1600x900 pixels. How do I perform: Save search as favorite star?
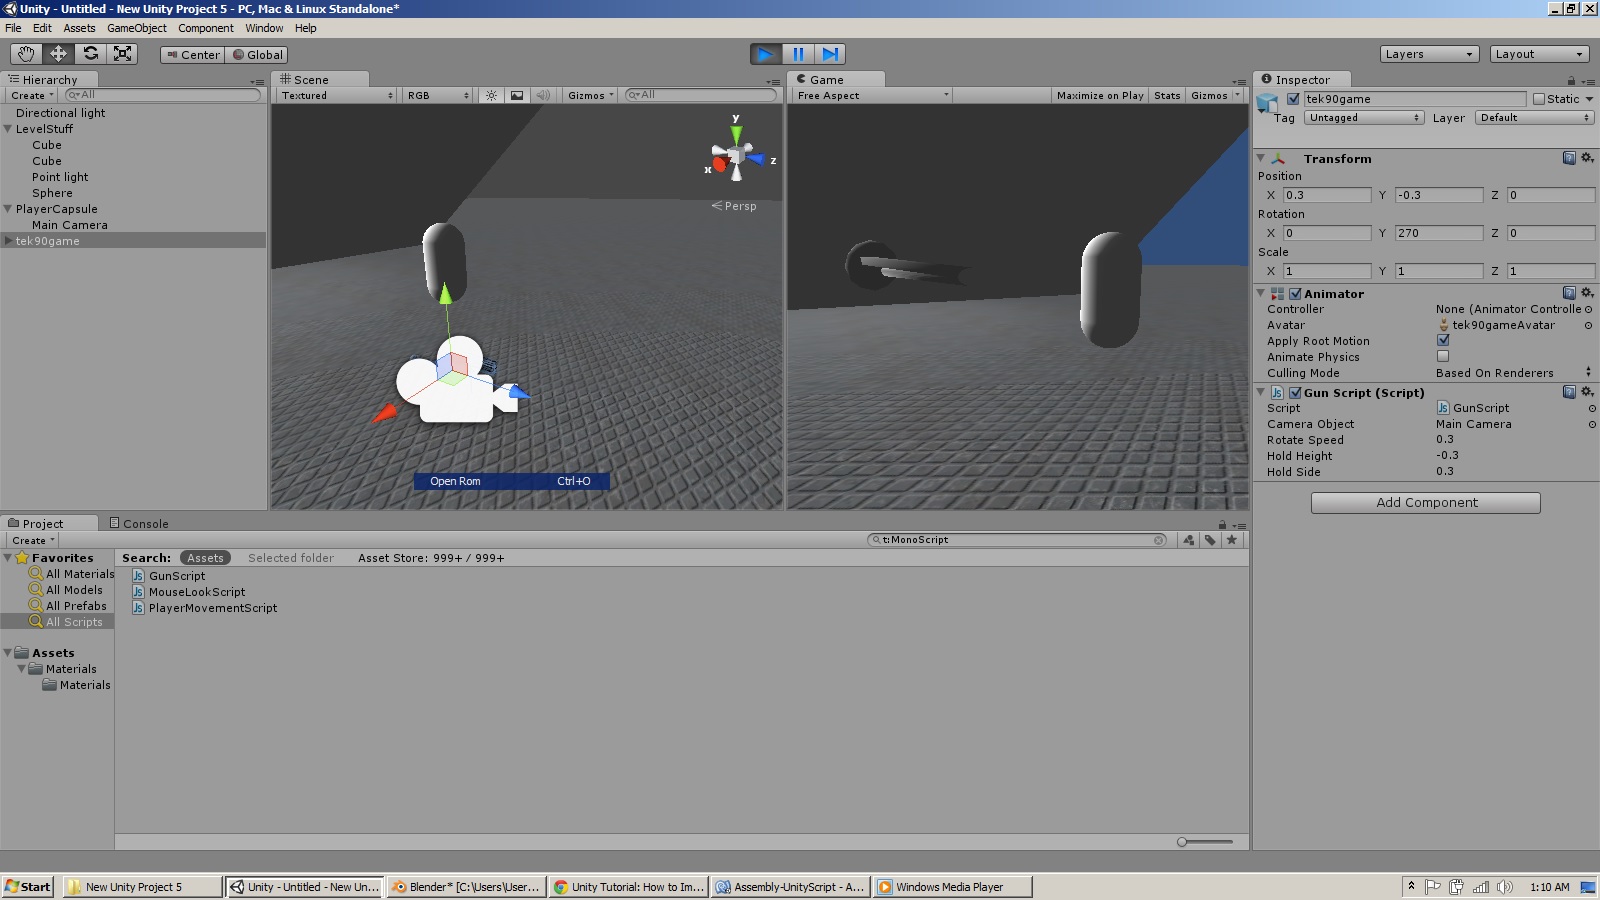pyautogui.click(x=1232, y=540)
